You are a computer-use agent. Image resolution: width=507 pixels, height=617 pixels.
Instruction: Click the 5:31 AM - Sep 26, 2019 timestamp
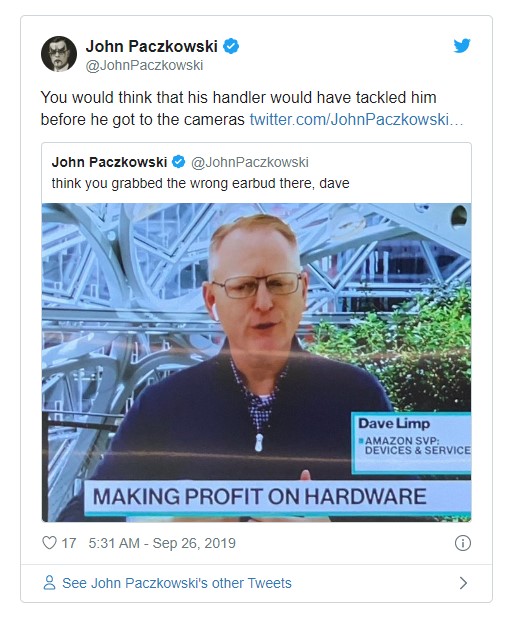[162, 543]
